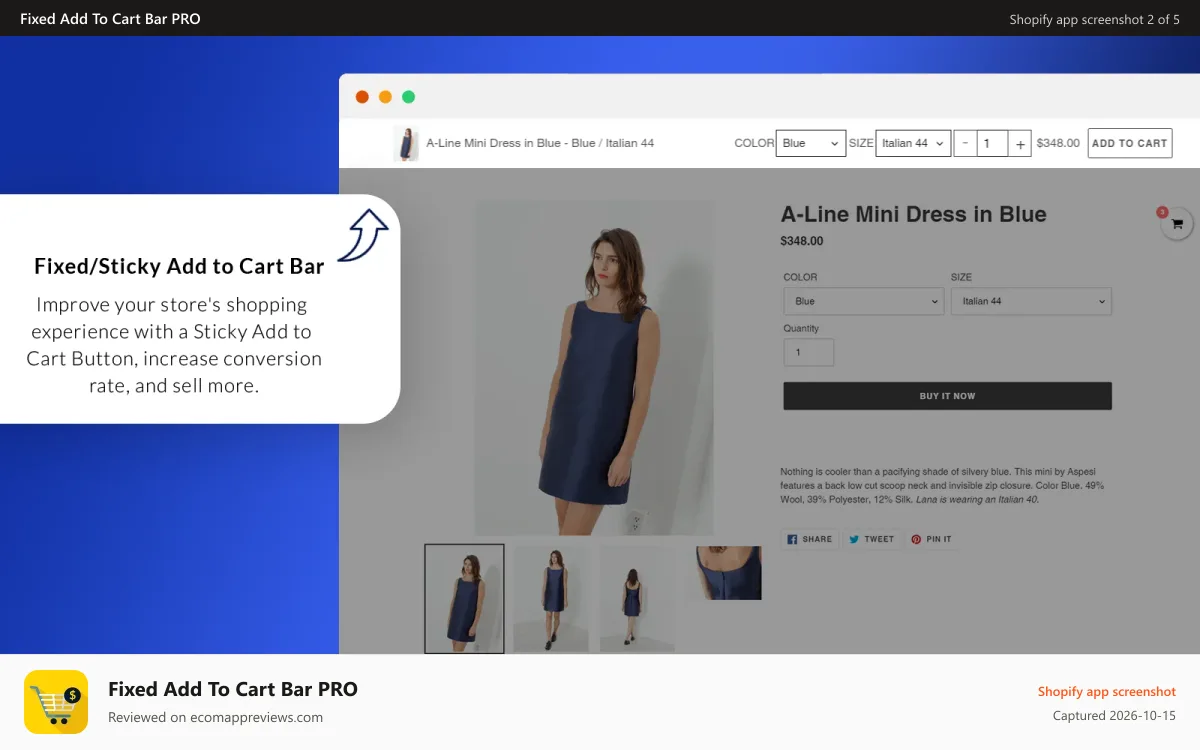Share the product on Facebook
The width and height of the screenshot is (1200, 750).
(810, 539)
